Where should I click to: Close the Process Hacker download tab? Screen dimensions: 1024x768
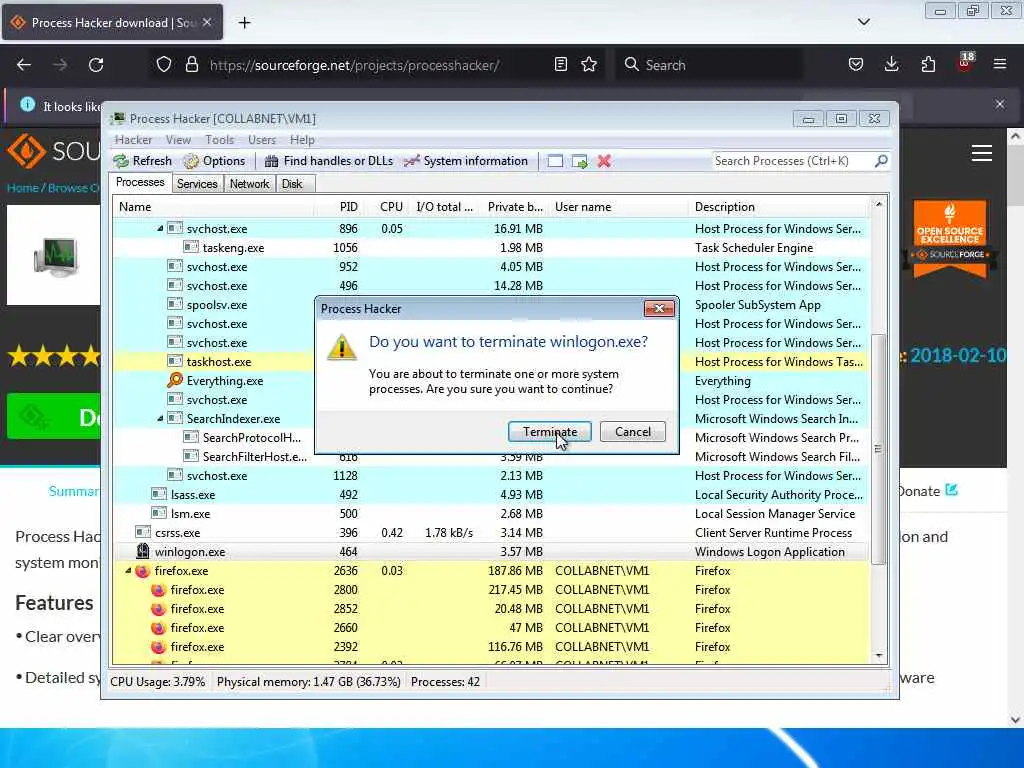coord(207,22)
